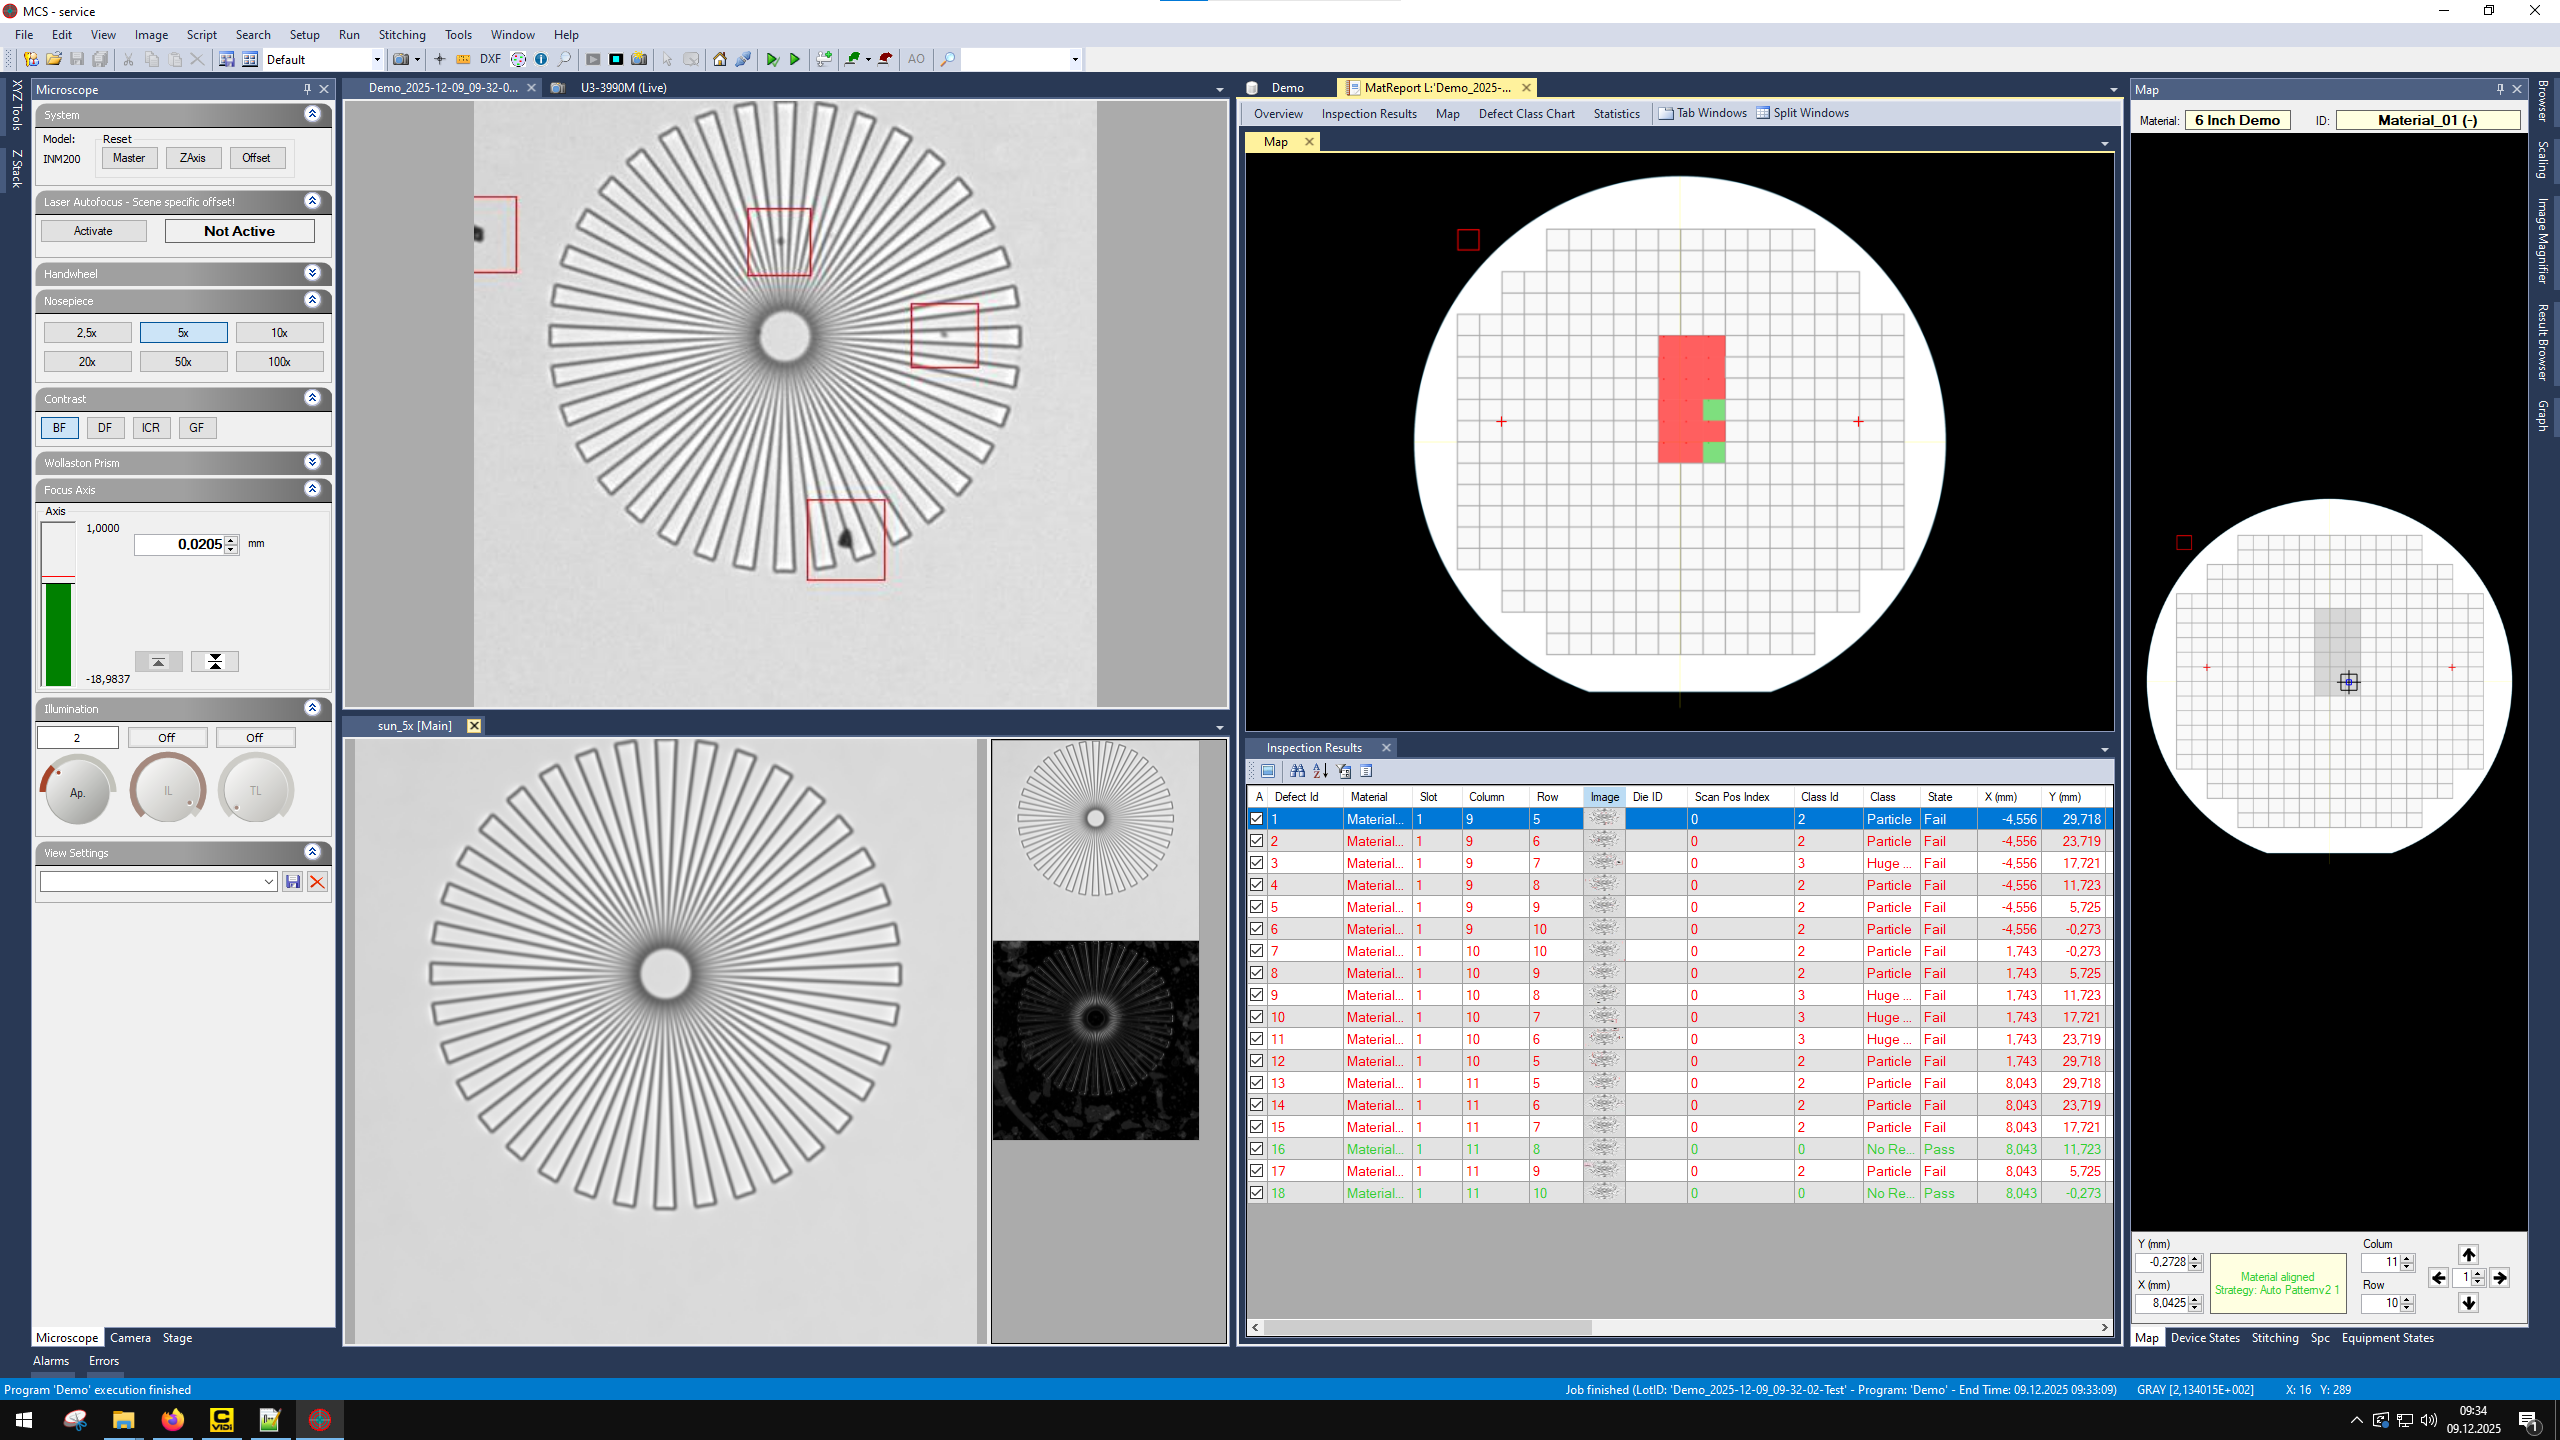The image size is (2560, 1440).
Task: Switch to the Defect Class Chart tab
Action: coord(1526,113)
